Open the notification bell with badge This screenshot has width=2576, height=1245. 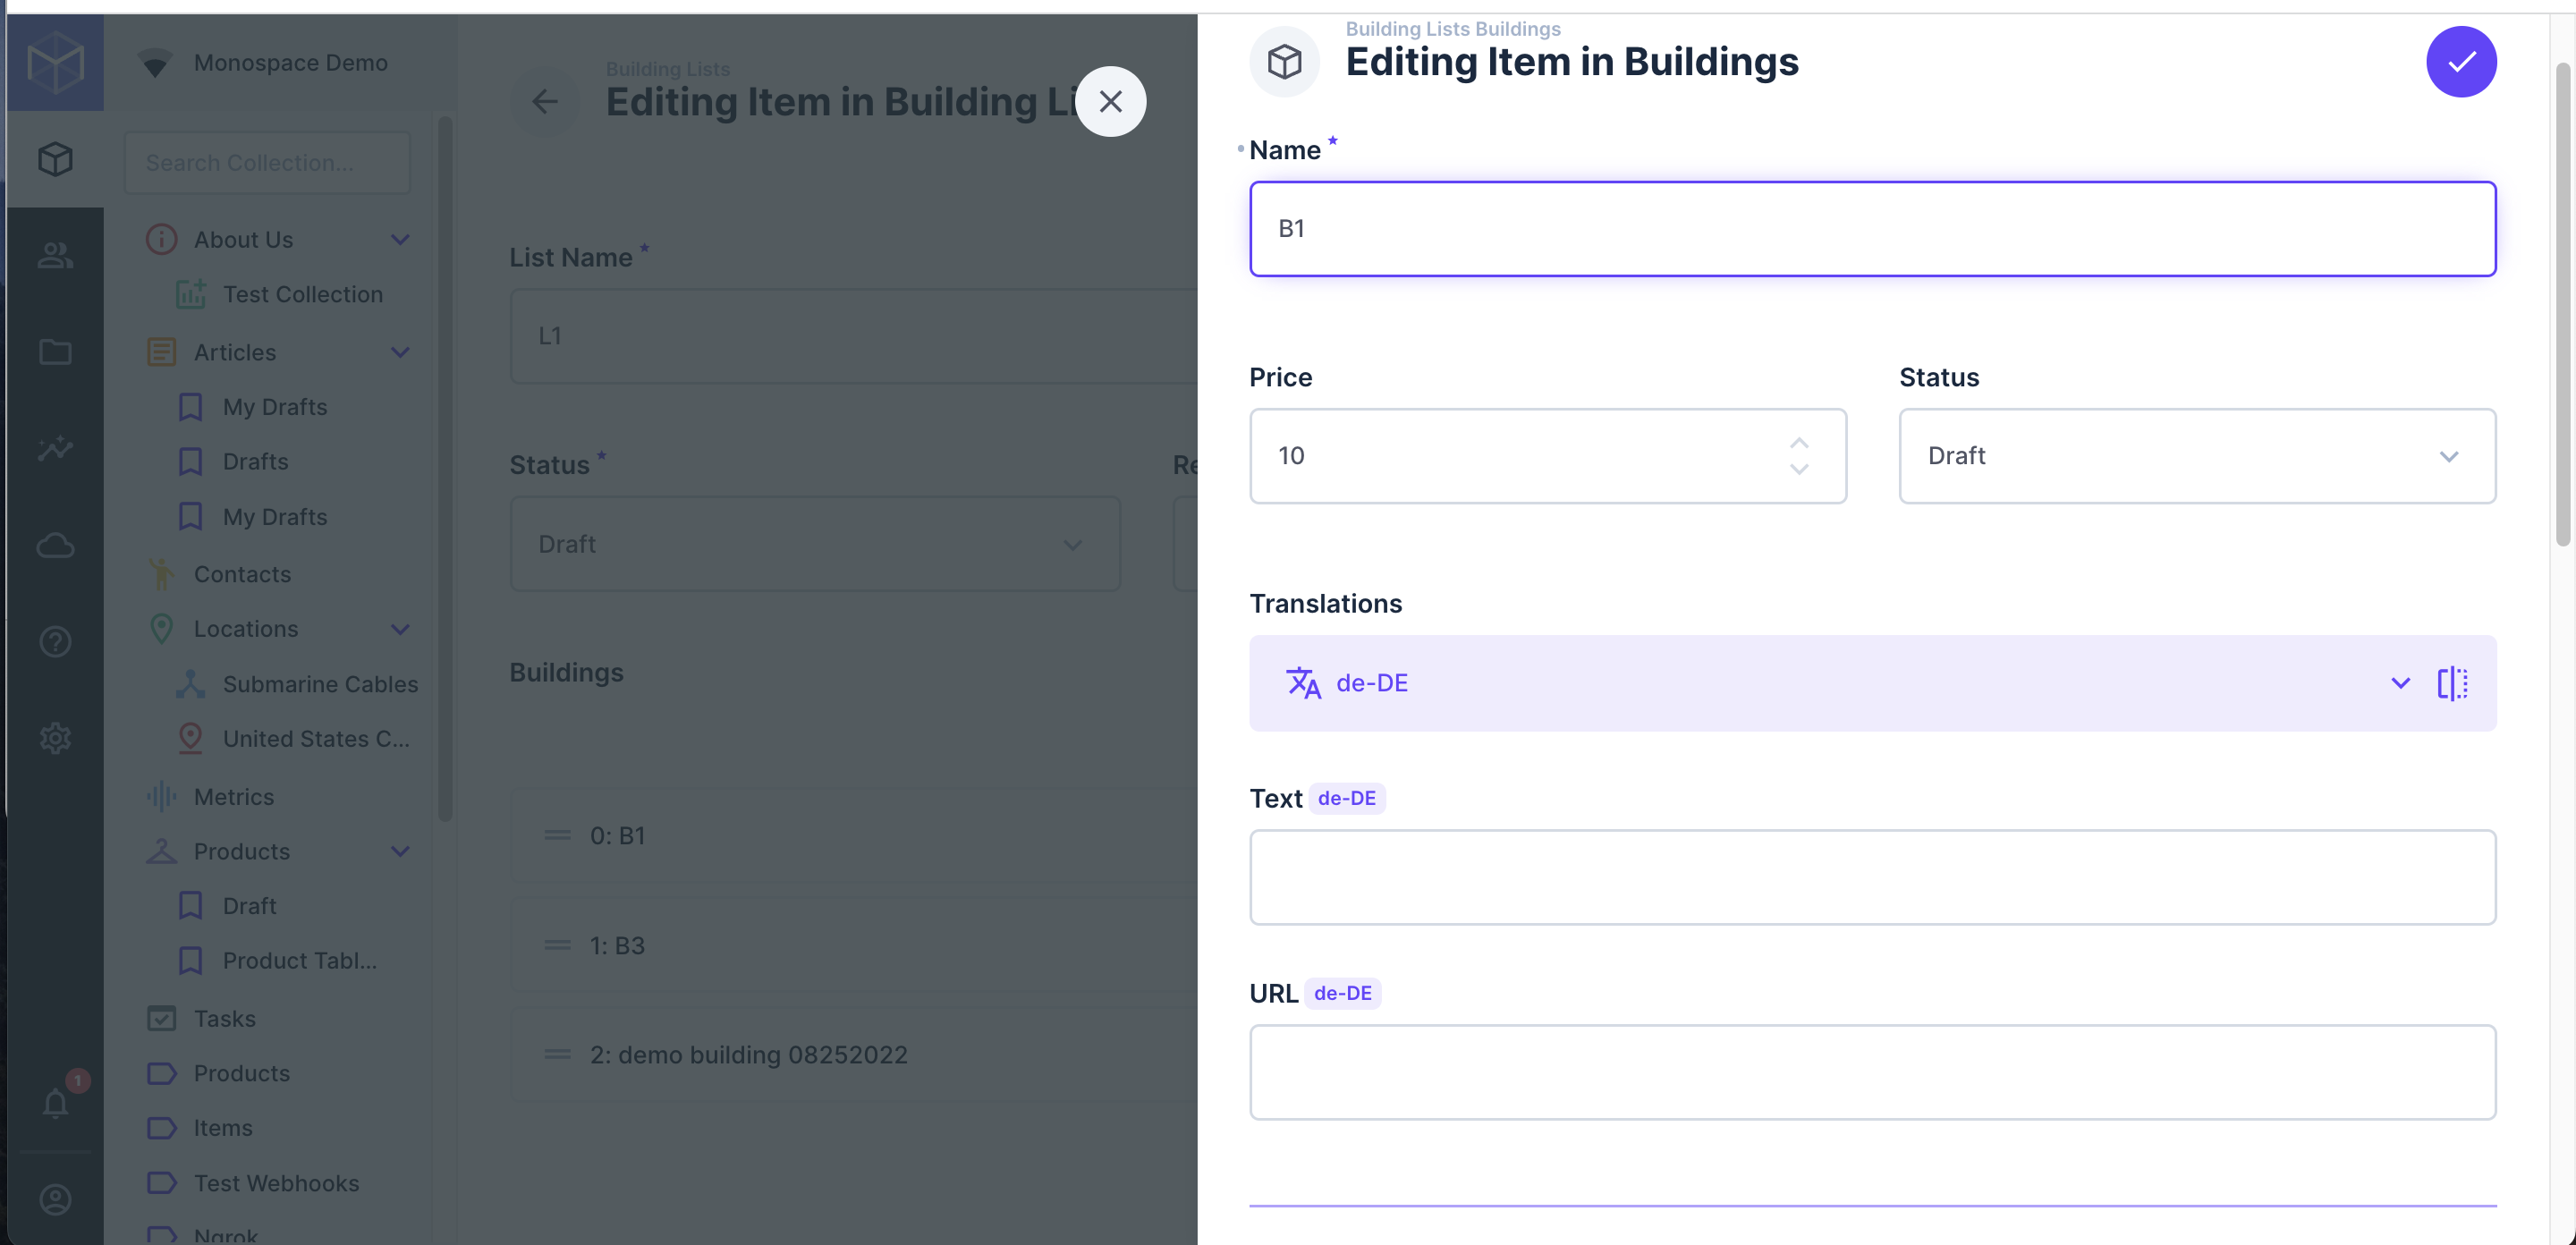(x=55, y=1103)
